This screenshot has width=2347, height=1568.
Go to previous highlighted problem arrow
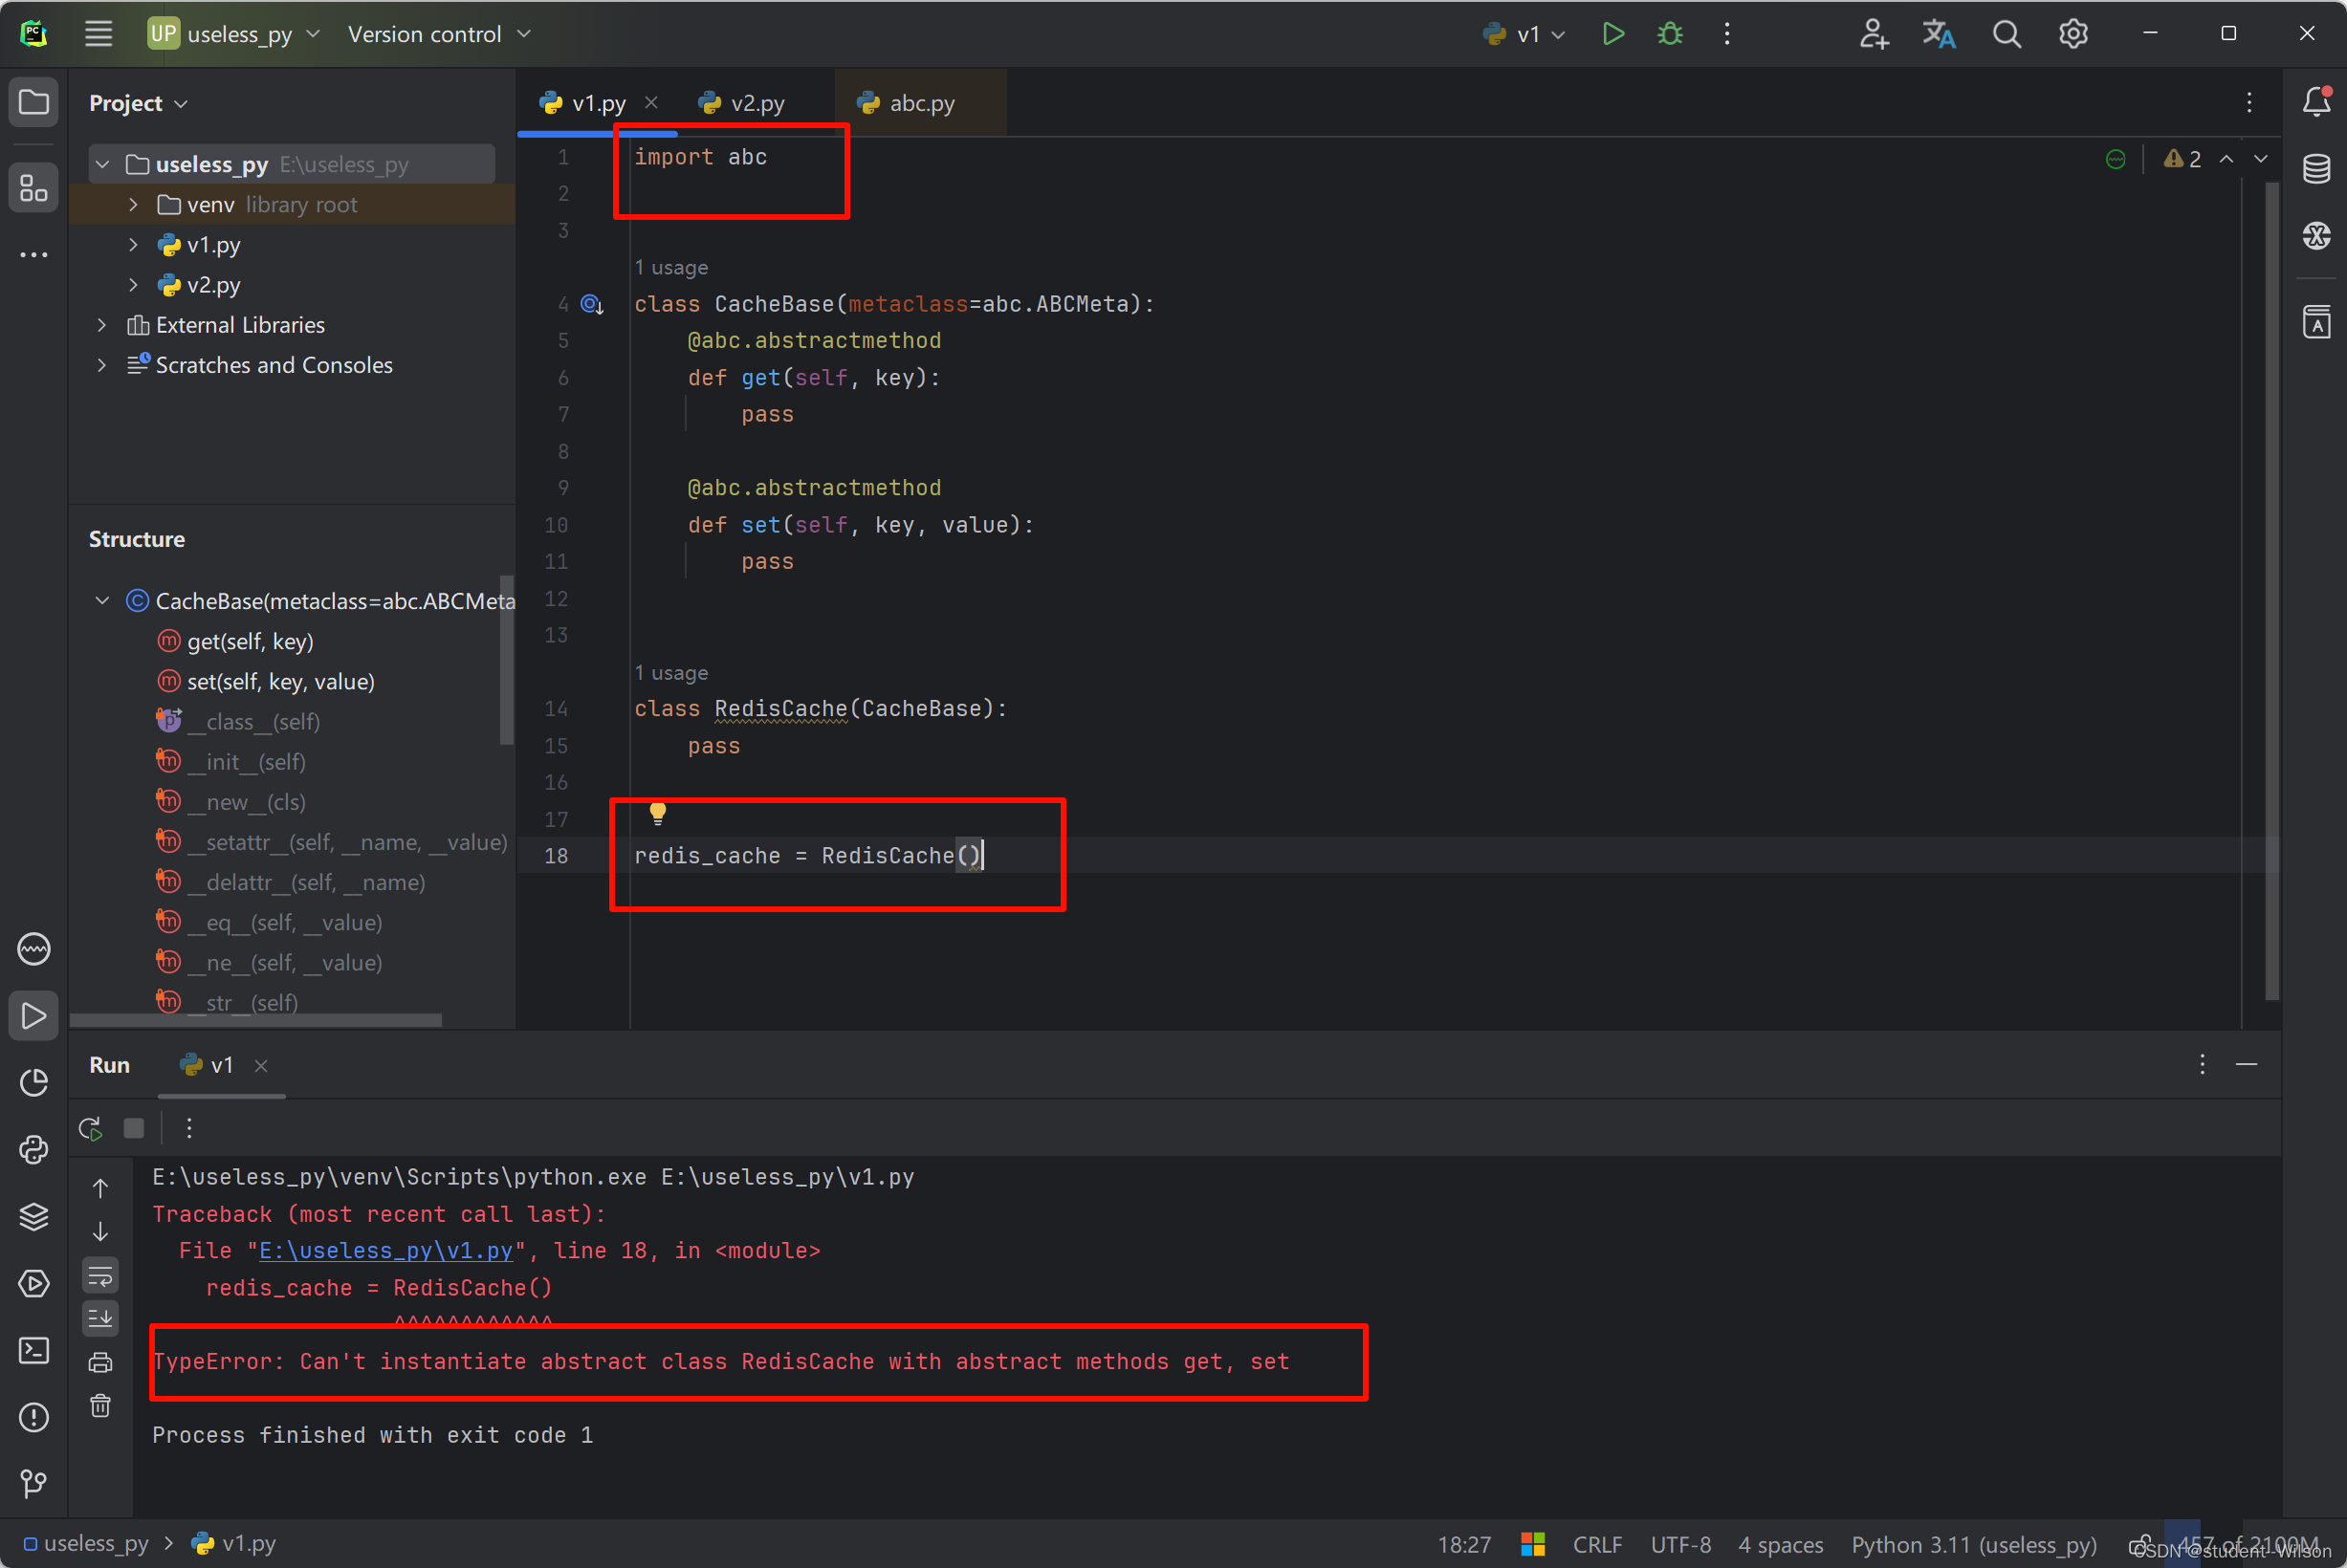click(x=2226, y=159)
